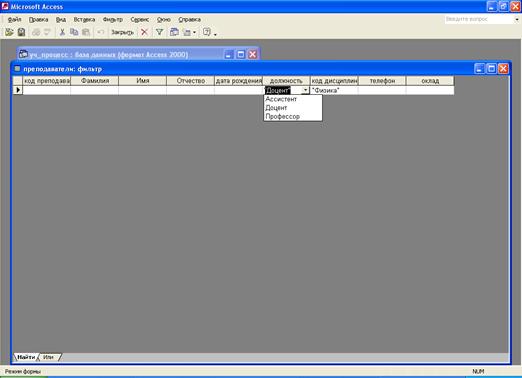Click the Save as Query disk icon
Screen dimensions: 522x378
21,32
